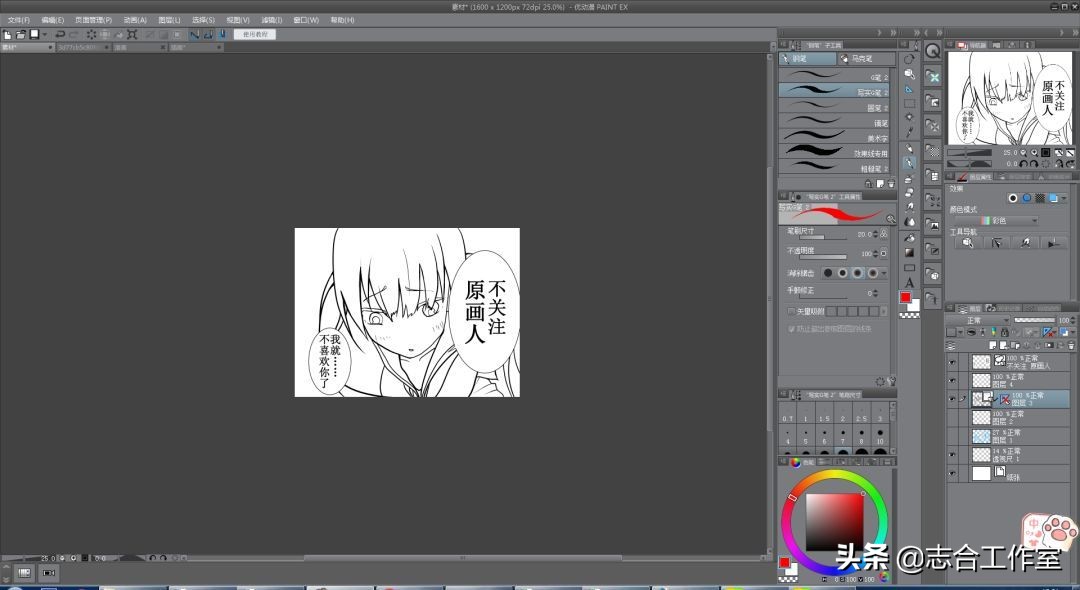Click the New file icon in toolbar

[x=7, y=34]
